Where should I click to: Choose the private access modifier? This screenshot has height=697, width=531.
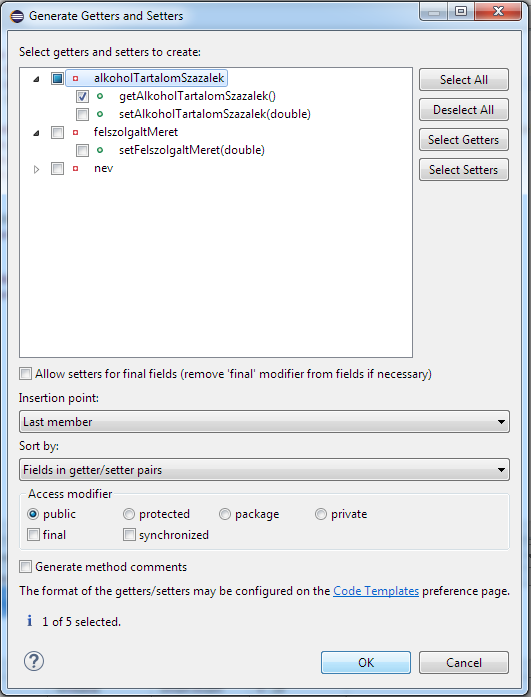321,514
